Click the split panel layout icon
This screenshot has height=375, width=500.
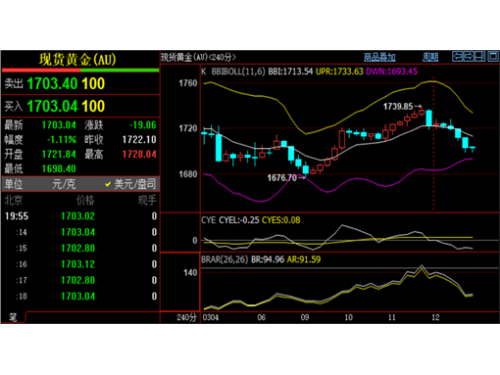pos(480,56)
